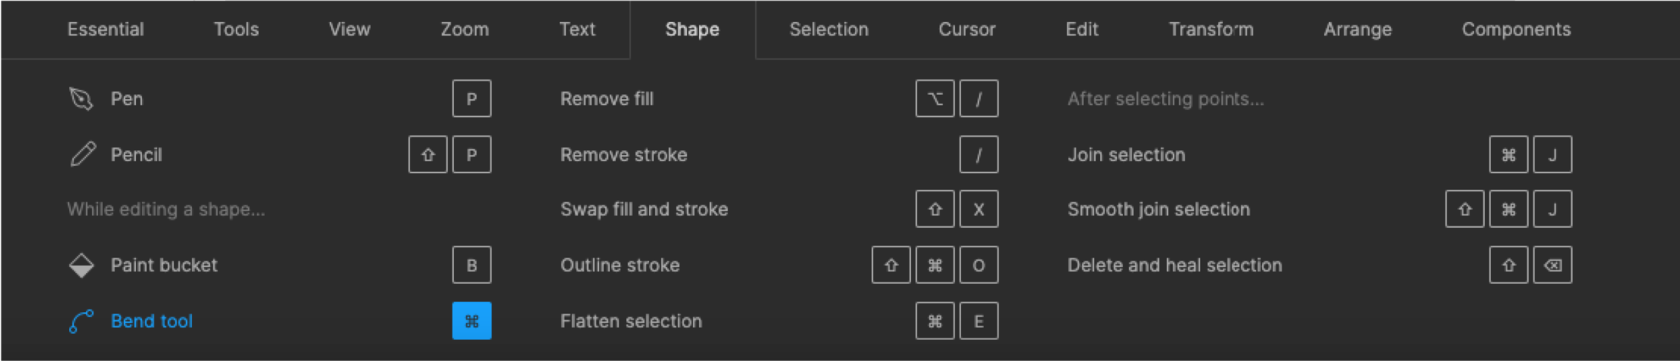Open the Components tab

1516,29
